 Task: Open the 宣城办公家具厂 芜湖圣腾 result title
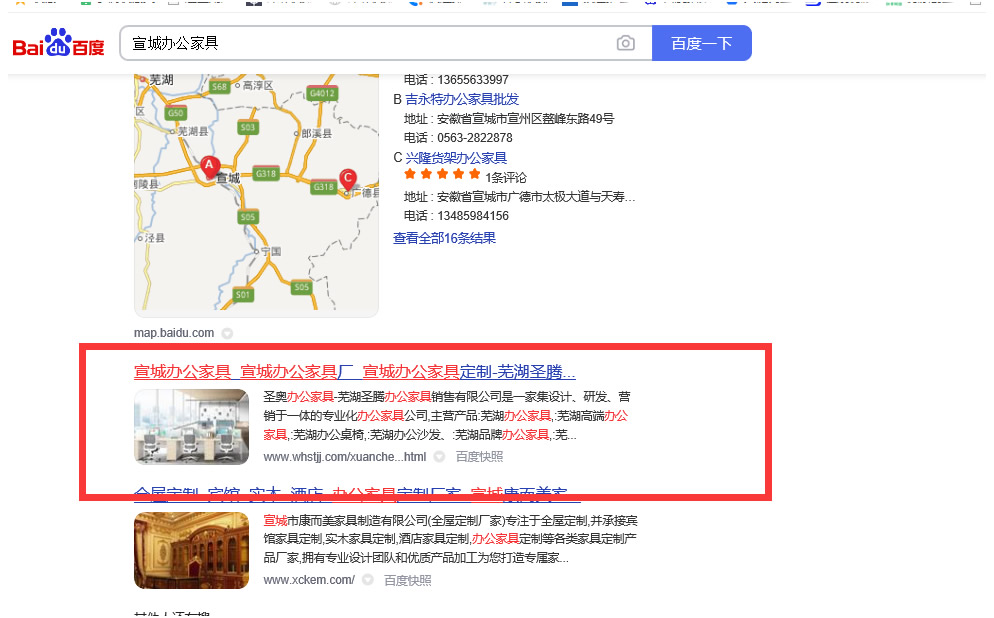(354, 372)
